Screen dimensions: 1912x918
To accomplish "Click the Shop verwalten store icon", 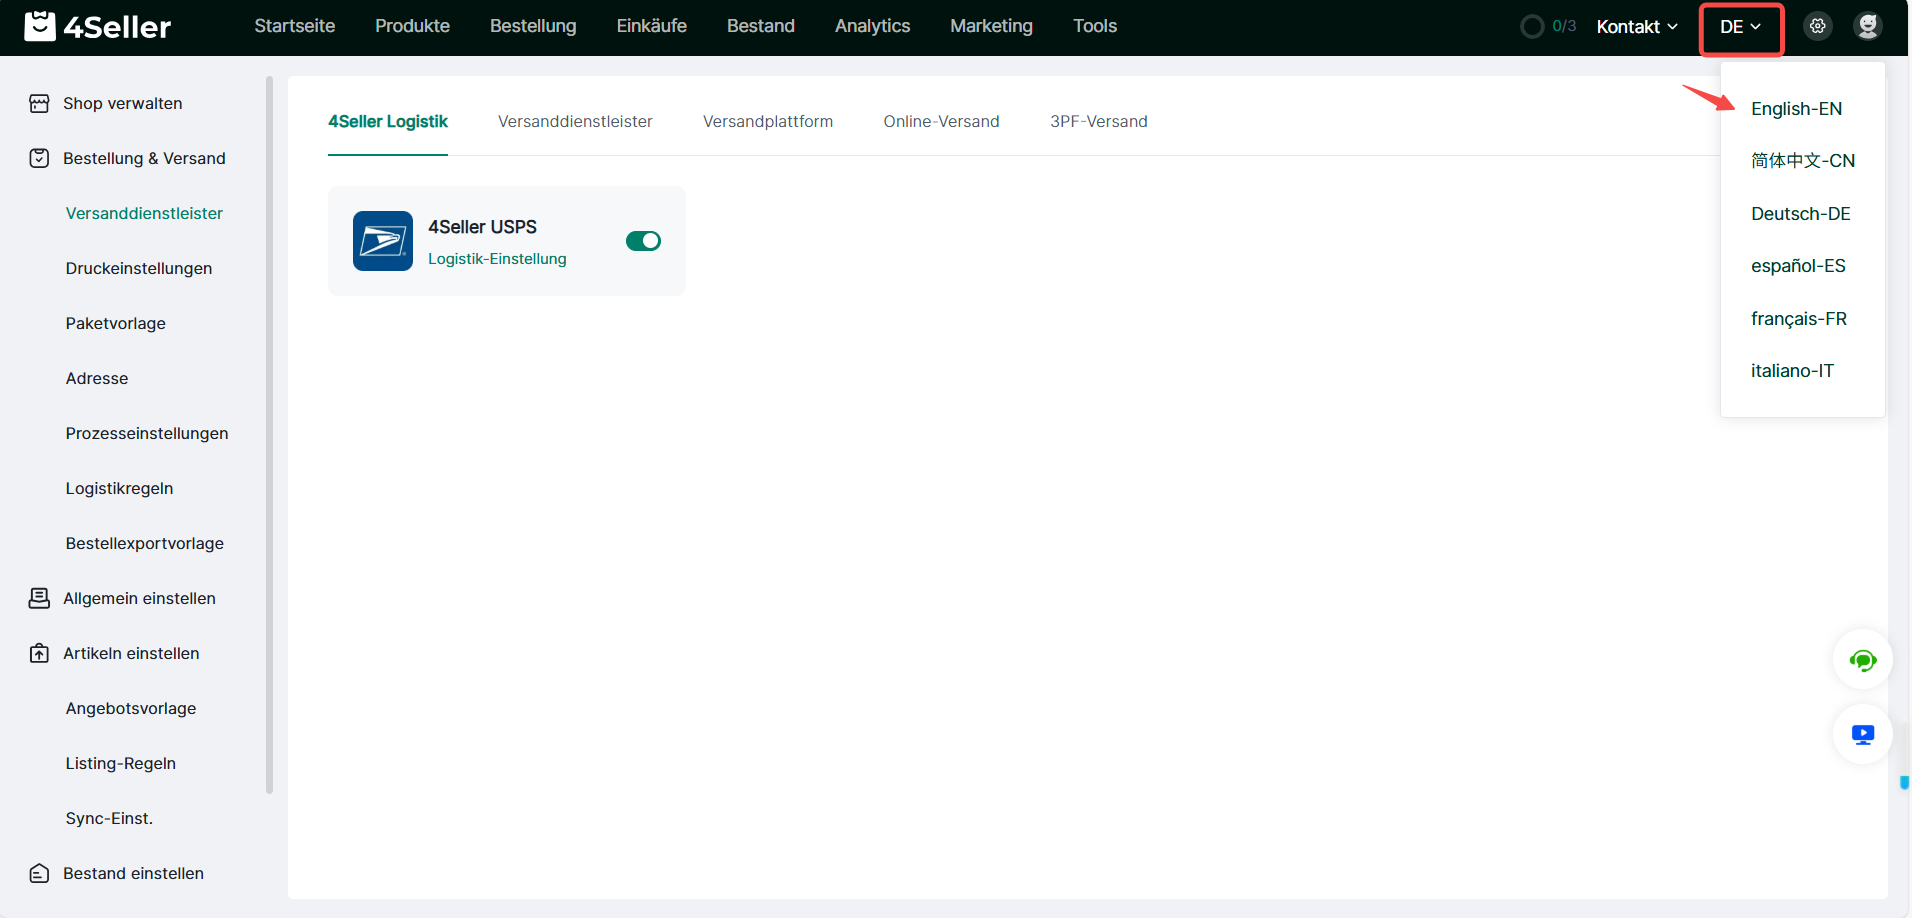I will (x=39, y=104).
